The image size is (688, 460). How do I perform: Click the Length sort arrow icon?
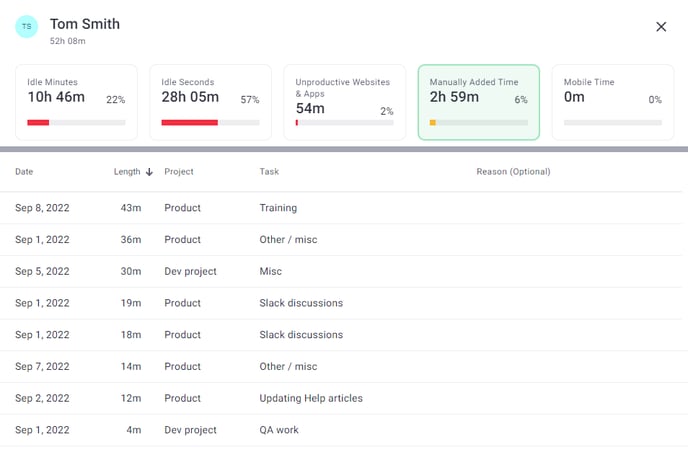pyautogui.click(x=149, y=172)
